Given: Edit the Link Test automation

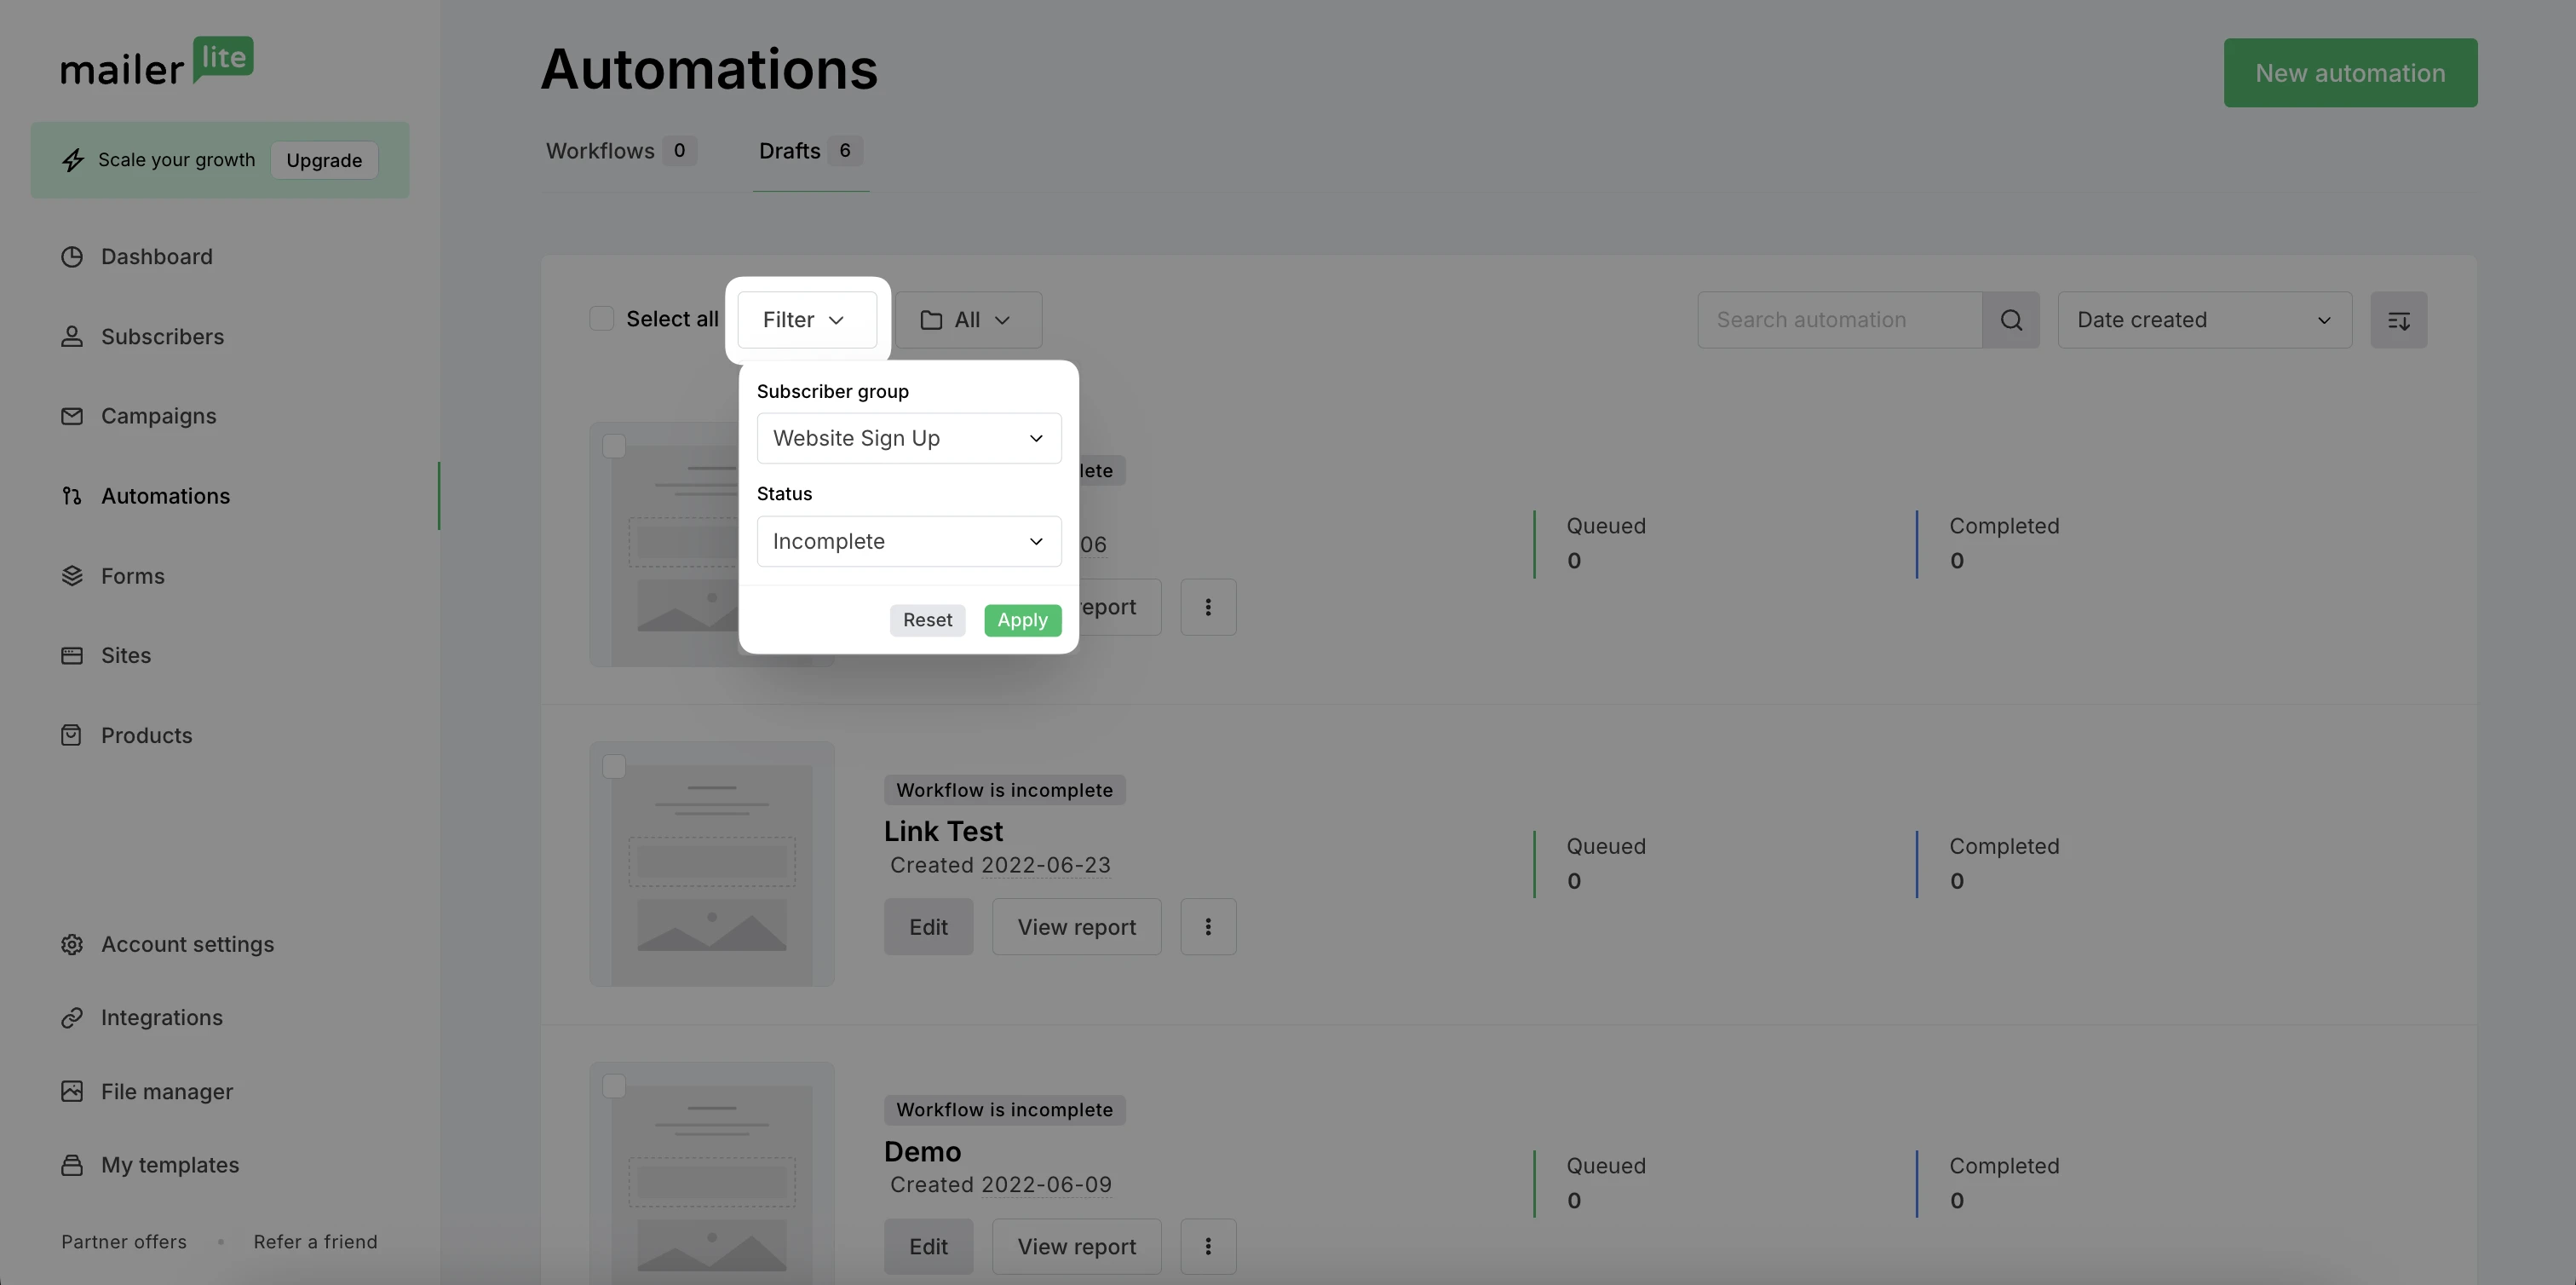Looking at the screenshot, I should (x=928, y=927).
